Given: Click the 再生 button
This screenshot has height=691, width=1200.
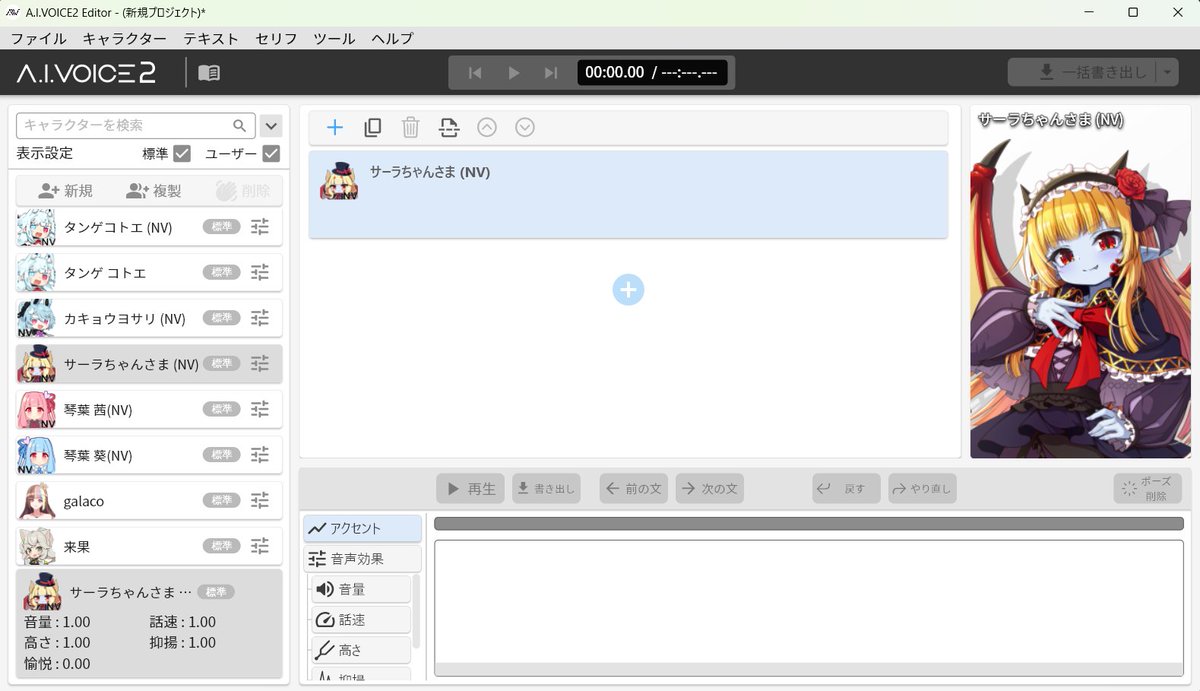Looking at the screenshot, I should [471, 489].
